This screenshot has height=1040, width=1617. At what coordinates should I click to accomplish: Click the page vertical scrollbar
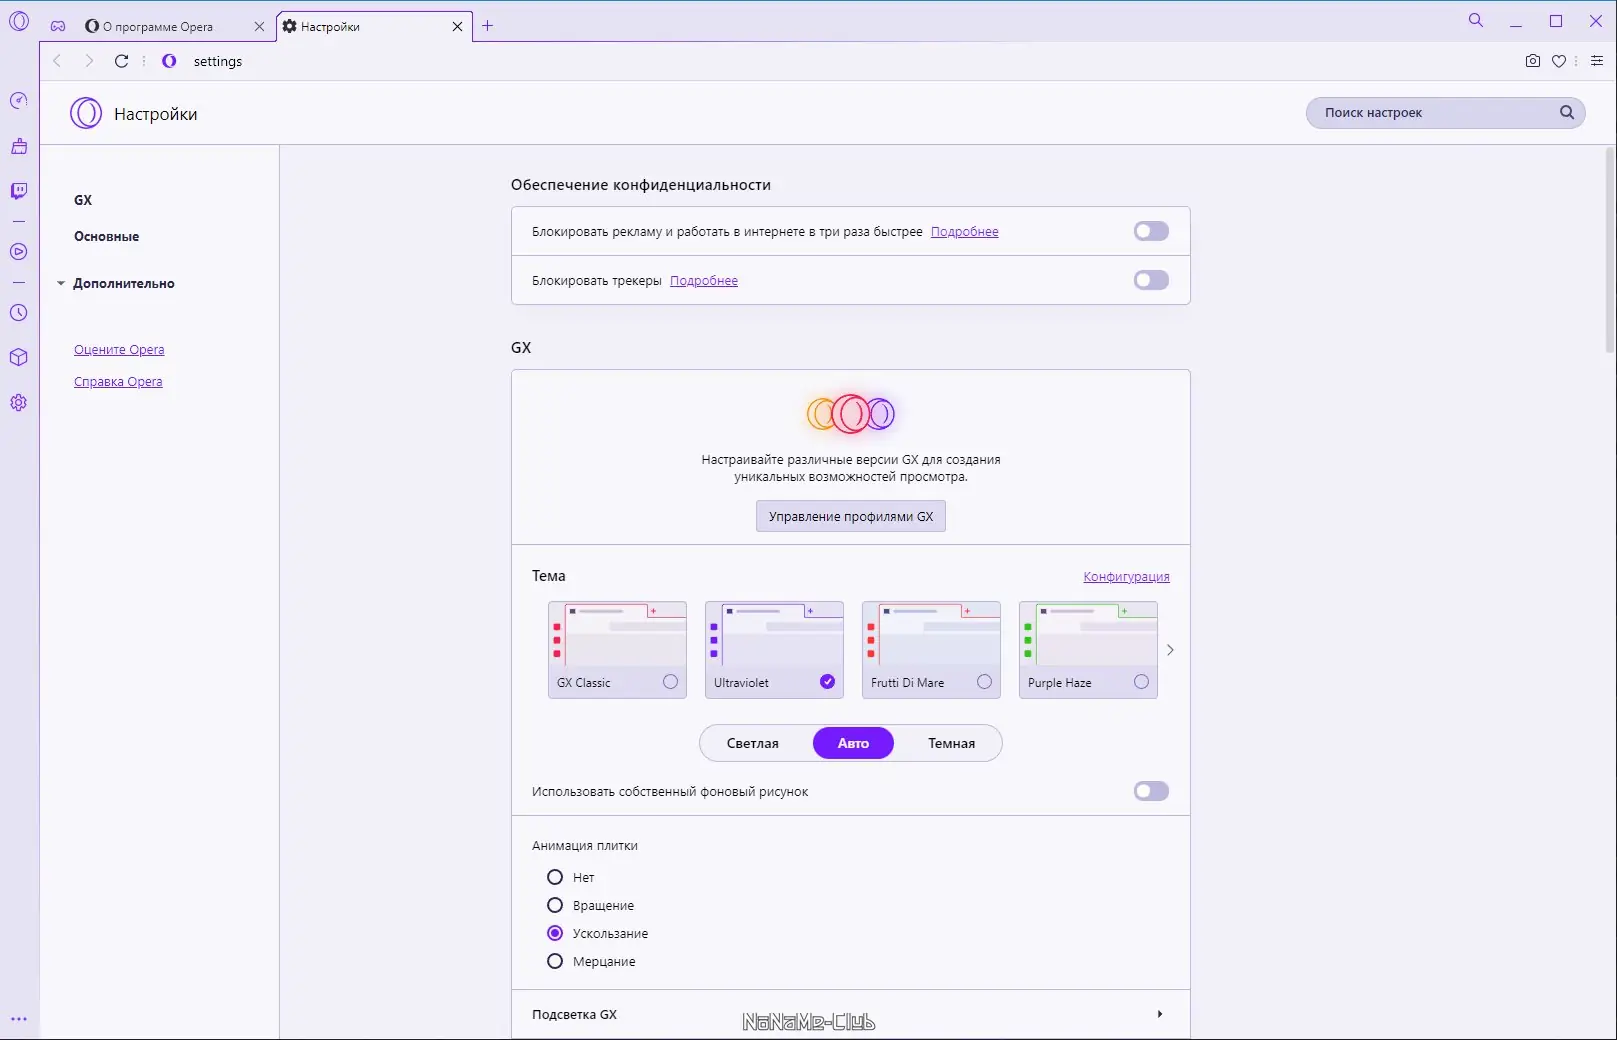1610,250
